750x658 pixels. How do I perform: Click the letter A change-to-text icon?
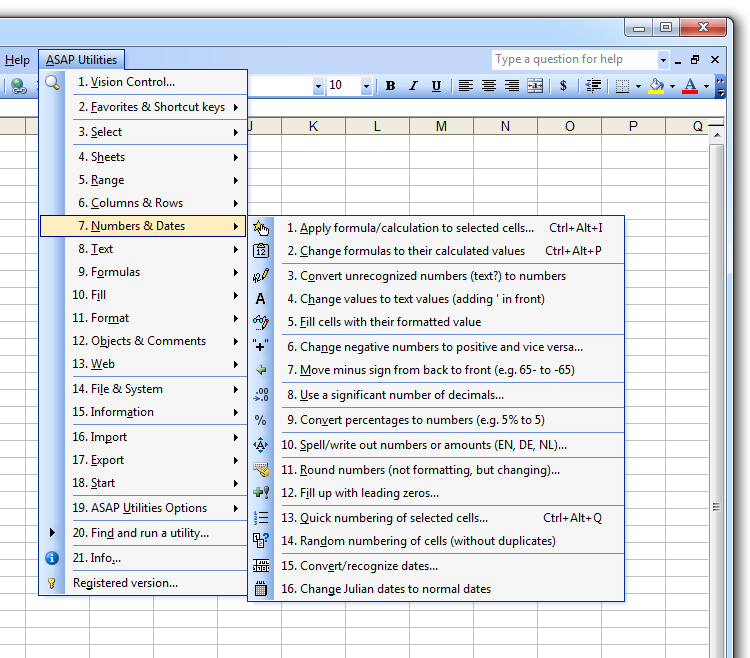click(x=260, y=299)
